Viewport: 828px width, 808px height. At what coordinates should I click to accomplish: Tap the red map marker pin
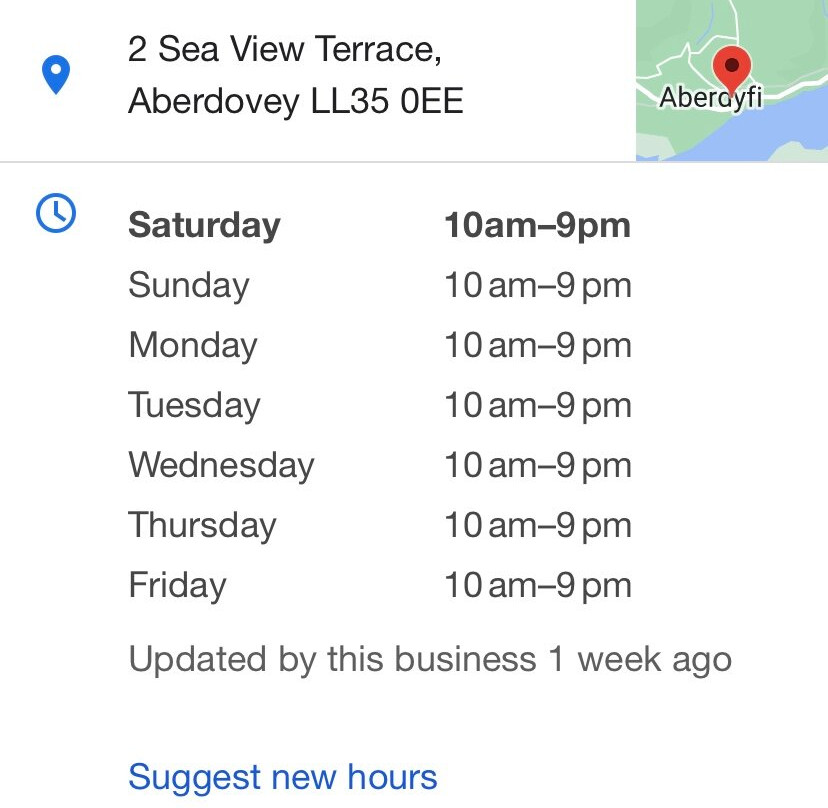click(731, 70)
